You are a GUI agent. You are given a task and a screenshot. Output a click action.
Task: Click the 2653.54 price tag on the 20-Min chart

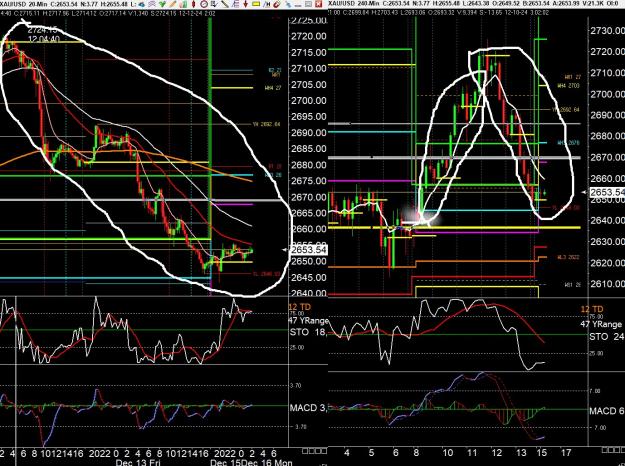tap(309, 250)
